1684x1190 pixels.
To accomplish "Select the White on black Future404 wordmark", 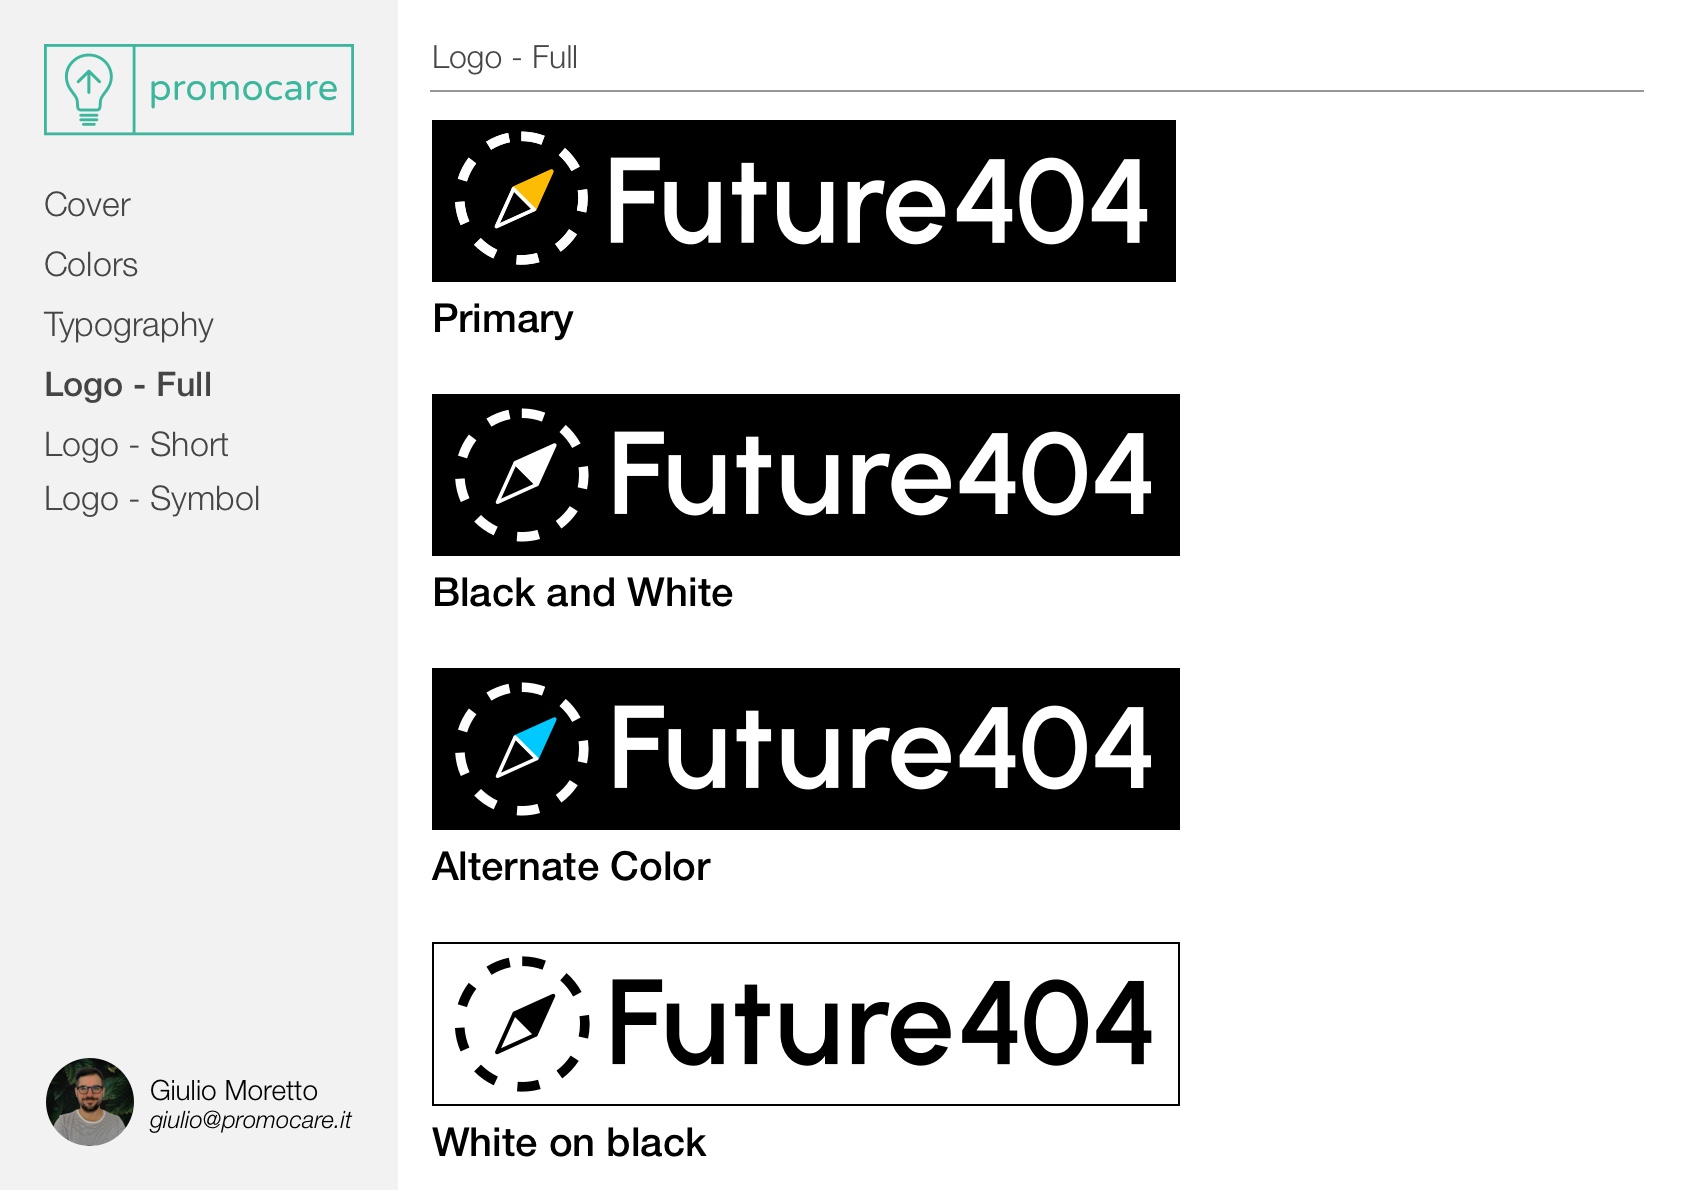I will (x=881, y=1023).
